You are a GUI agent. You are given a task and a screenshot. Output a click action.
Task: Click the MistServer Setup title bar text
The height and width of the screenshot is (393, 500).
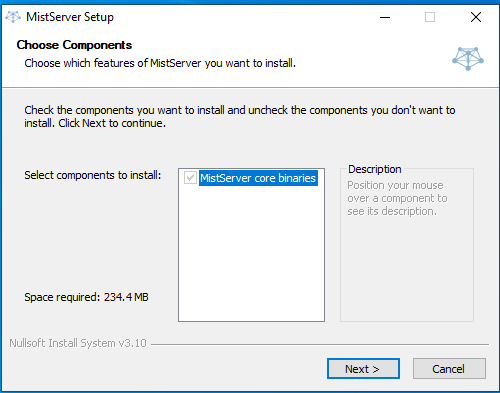pos(70,17)
